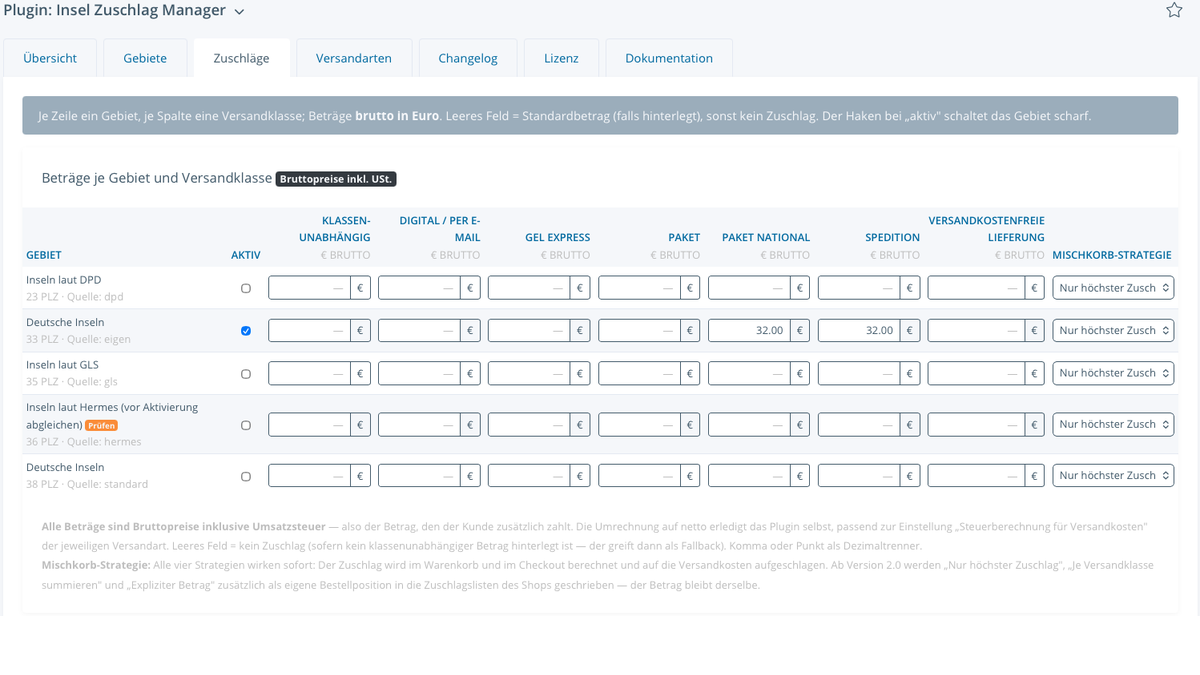Open the Übersicht tab

(50, 58)
